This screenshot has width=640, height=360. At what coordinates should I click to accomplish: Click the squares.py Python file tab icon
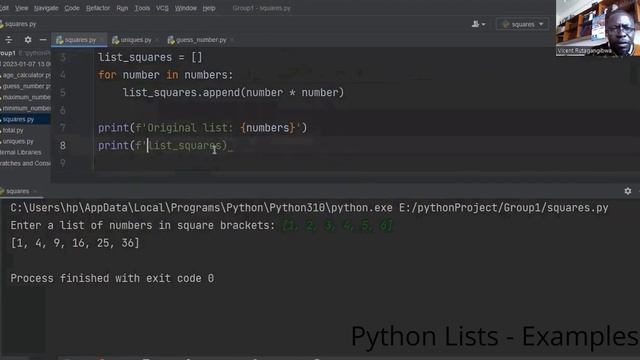tap(60, 40)
